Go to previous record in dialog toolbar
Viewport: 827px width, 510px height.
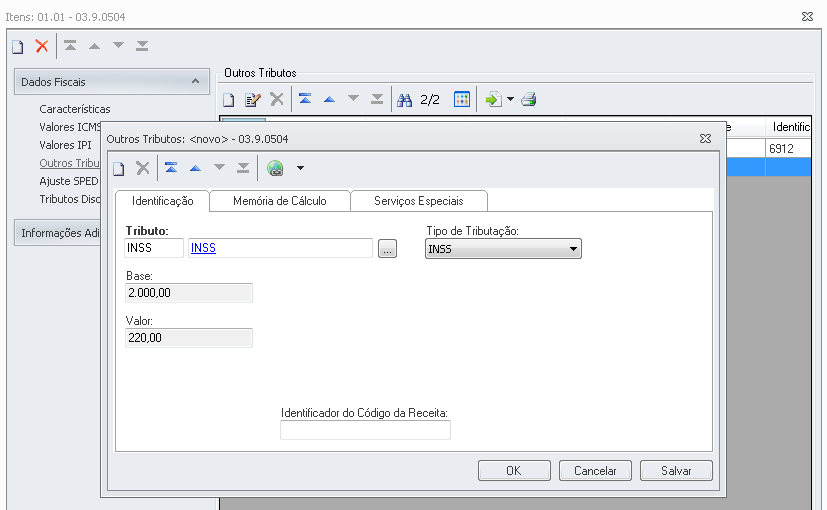[x=195, y=168]
